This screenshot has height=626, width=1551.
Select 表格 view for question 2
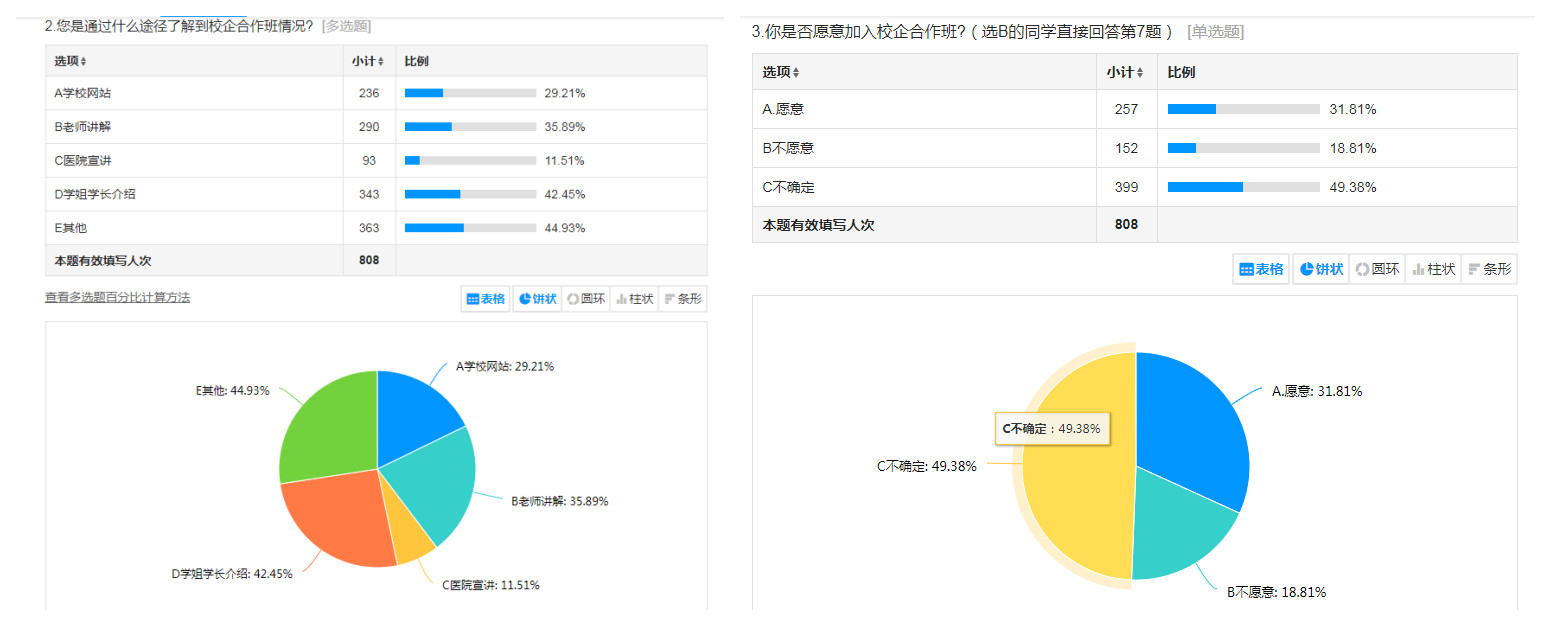click(x=486, y=299)
